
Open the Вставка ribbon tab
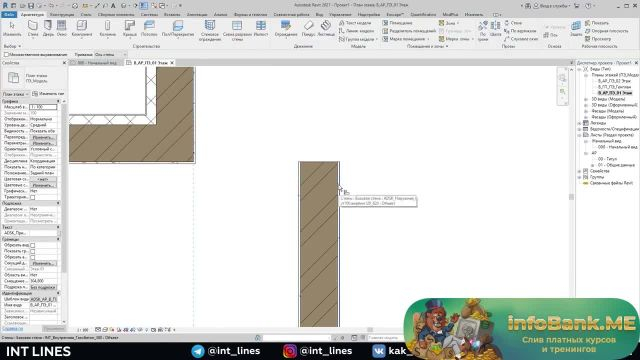point(172,14)
